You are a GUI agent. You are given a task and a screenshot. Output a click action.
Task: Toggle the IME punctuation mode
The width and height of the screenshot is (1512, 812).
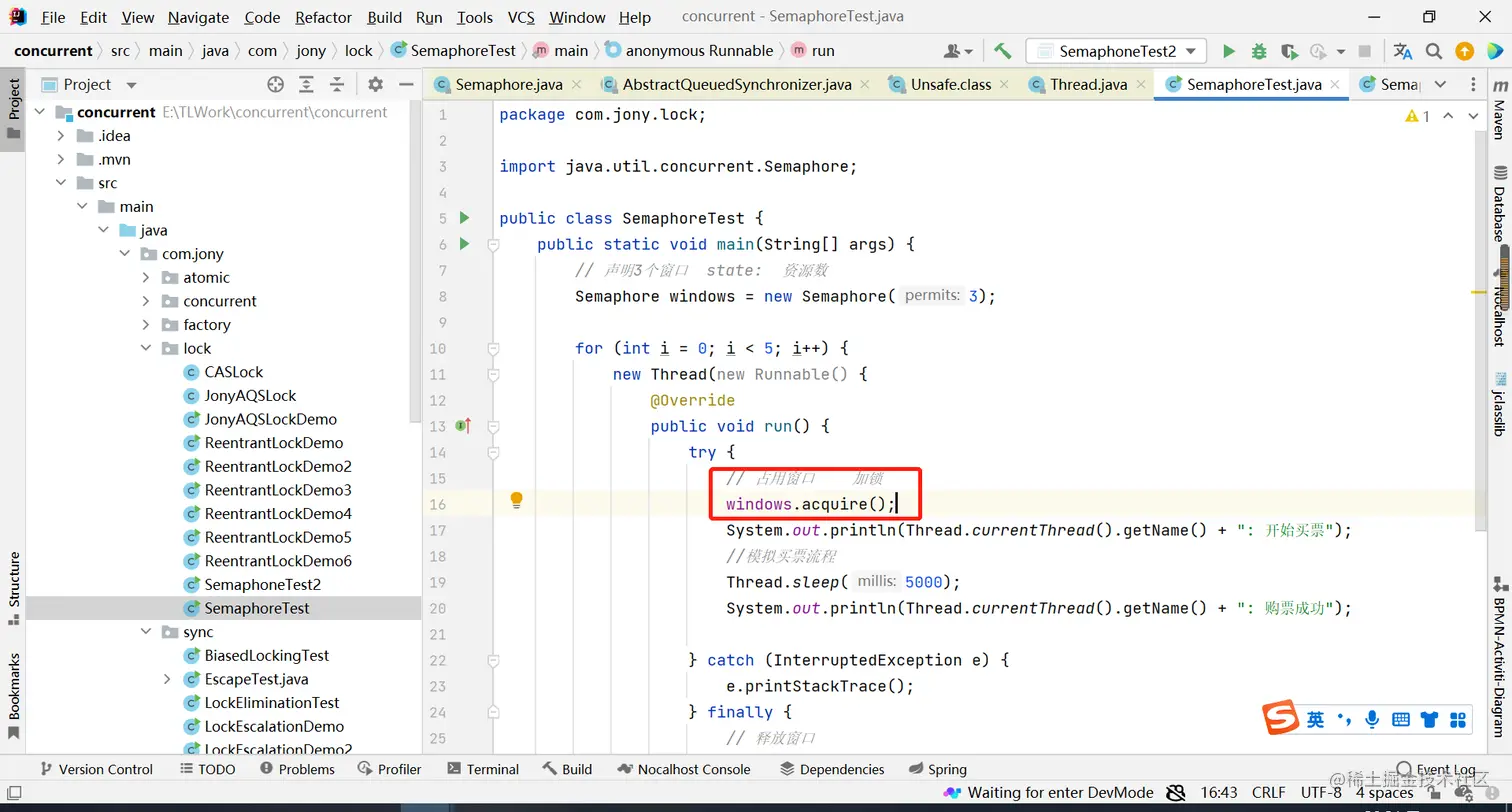tap(1344, 719)
